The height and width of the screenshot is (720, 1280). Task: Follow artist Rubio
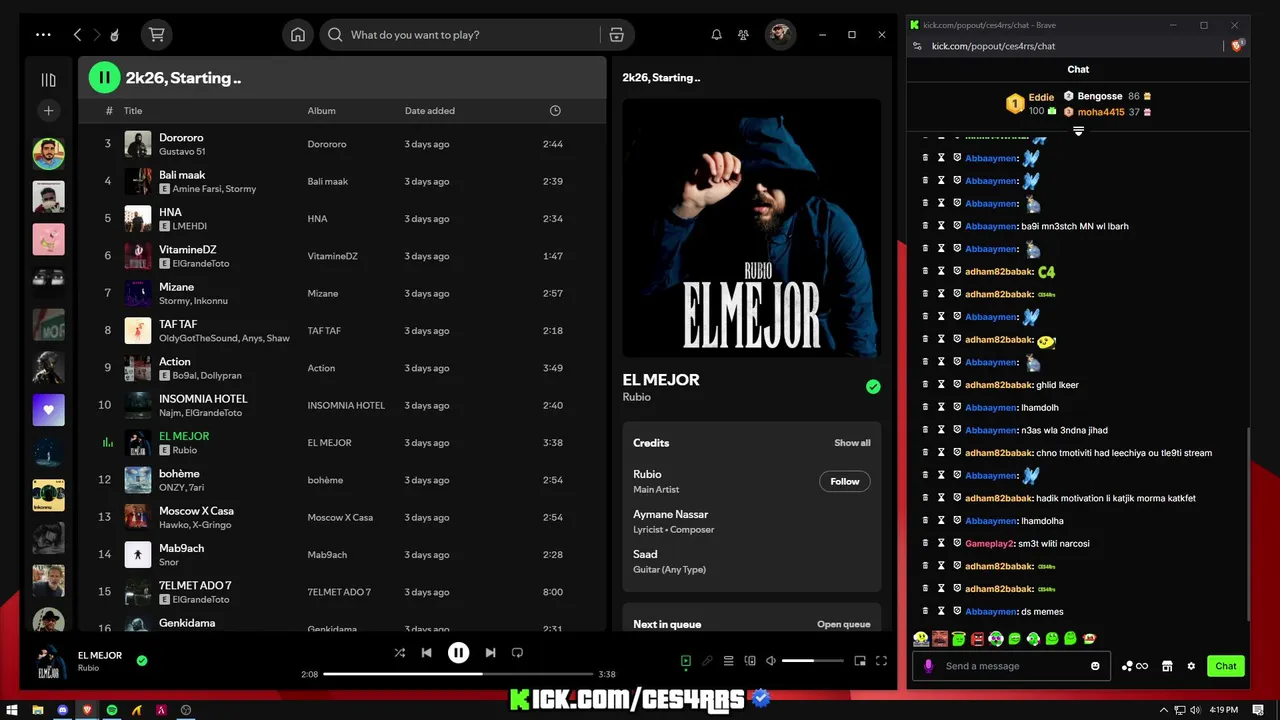(844, 481)
